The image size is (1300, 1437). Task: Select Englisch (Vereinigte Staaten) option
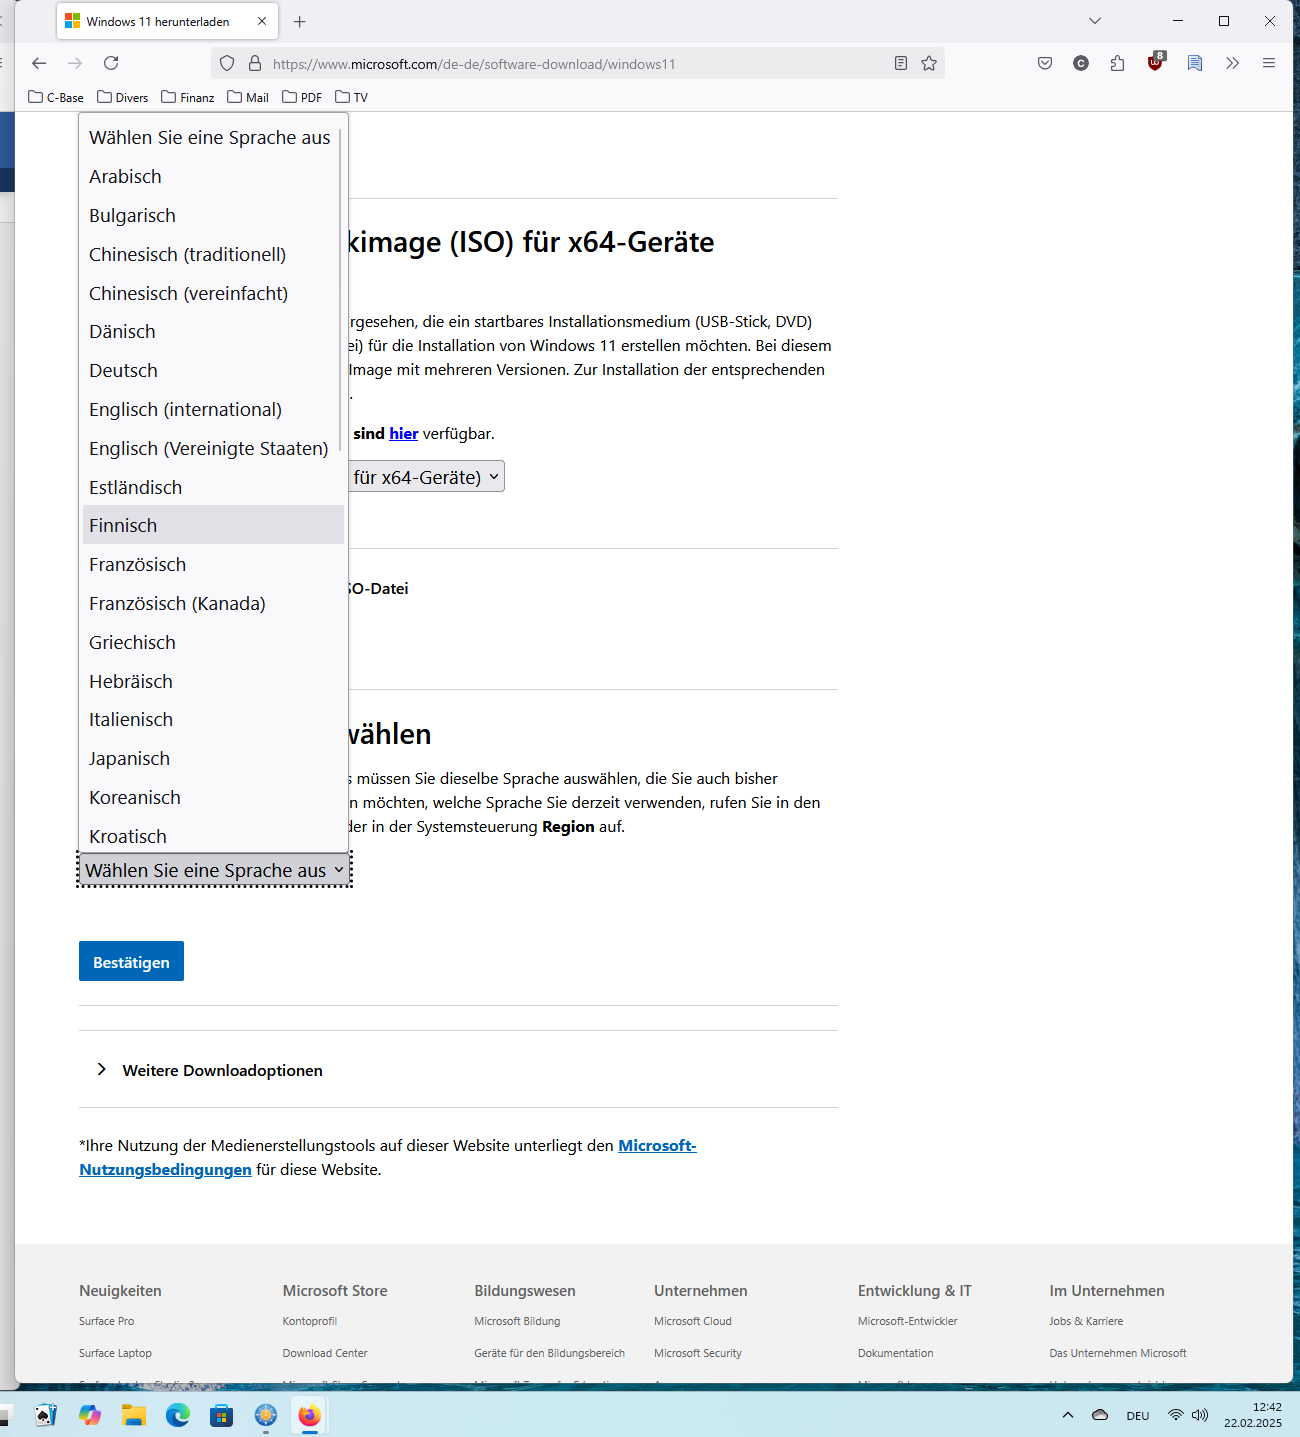[213, 448]
